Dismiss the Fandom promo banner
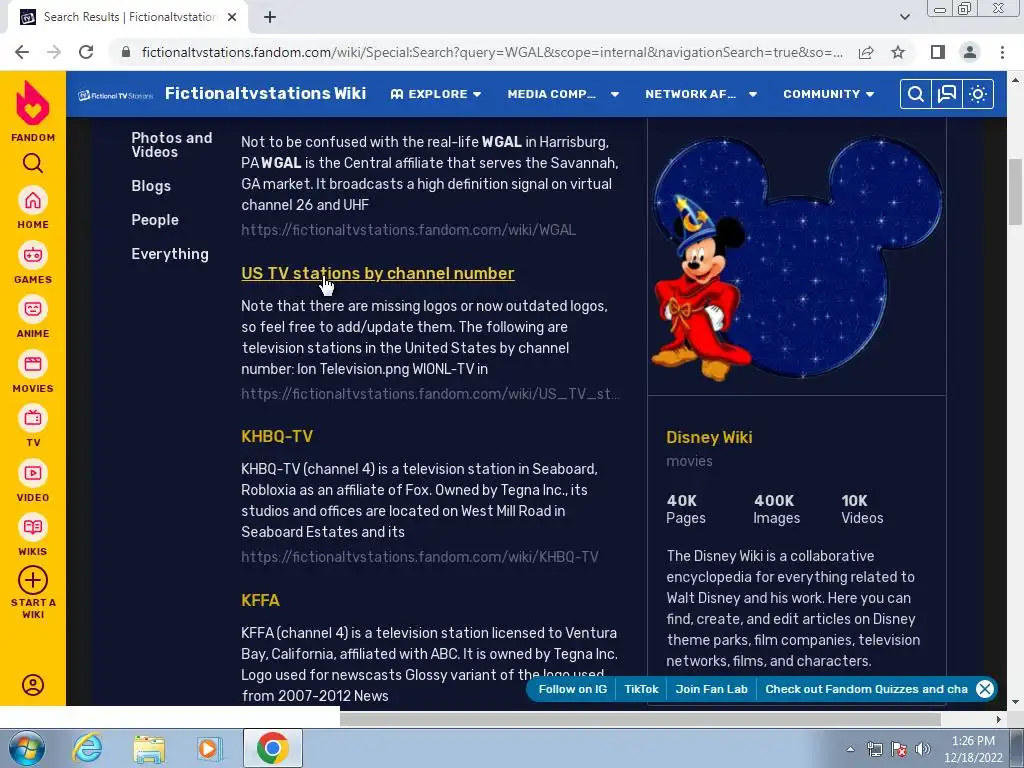1024x768 pixels. [x=985, y=688]
